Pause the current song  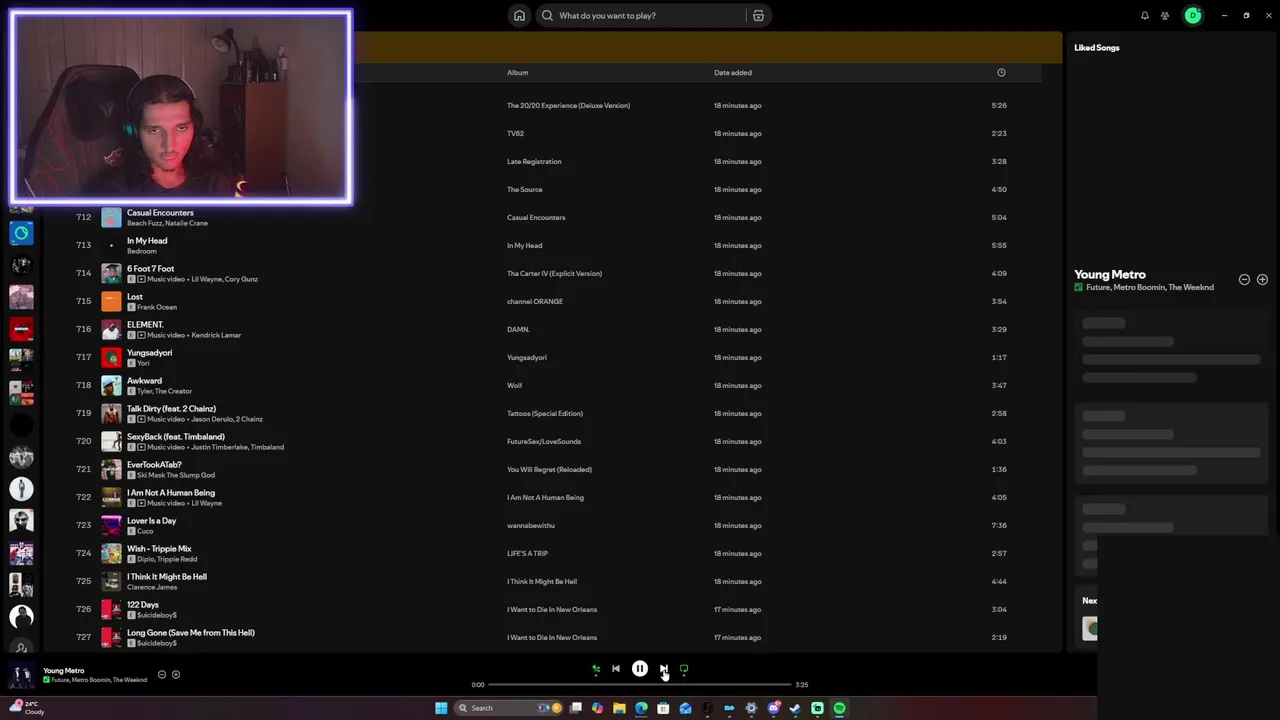(x=640, y=669)
